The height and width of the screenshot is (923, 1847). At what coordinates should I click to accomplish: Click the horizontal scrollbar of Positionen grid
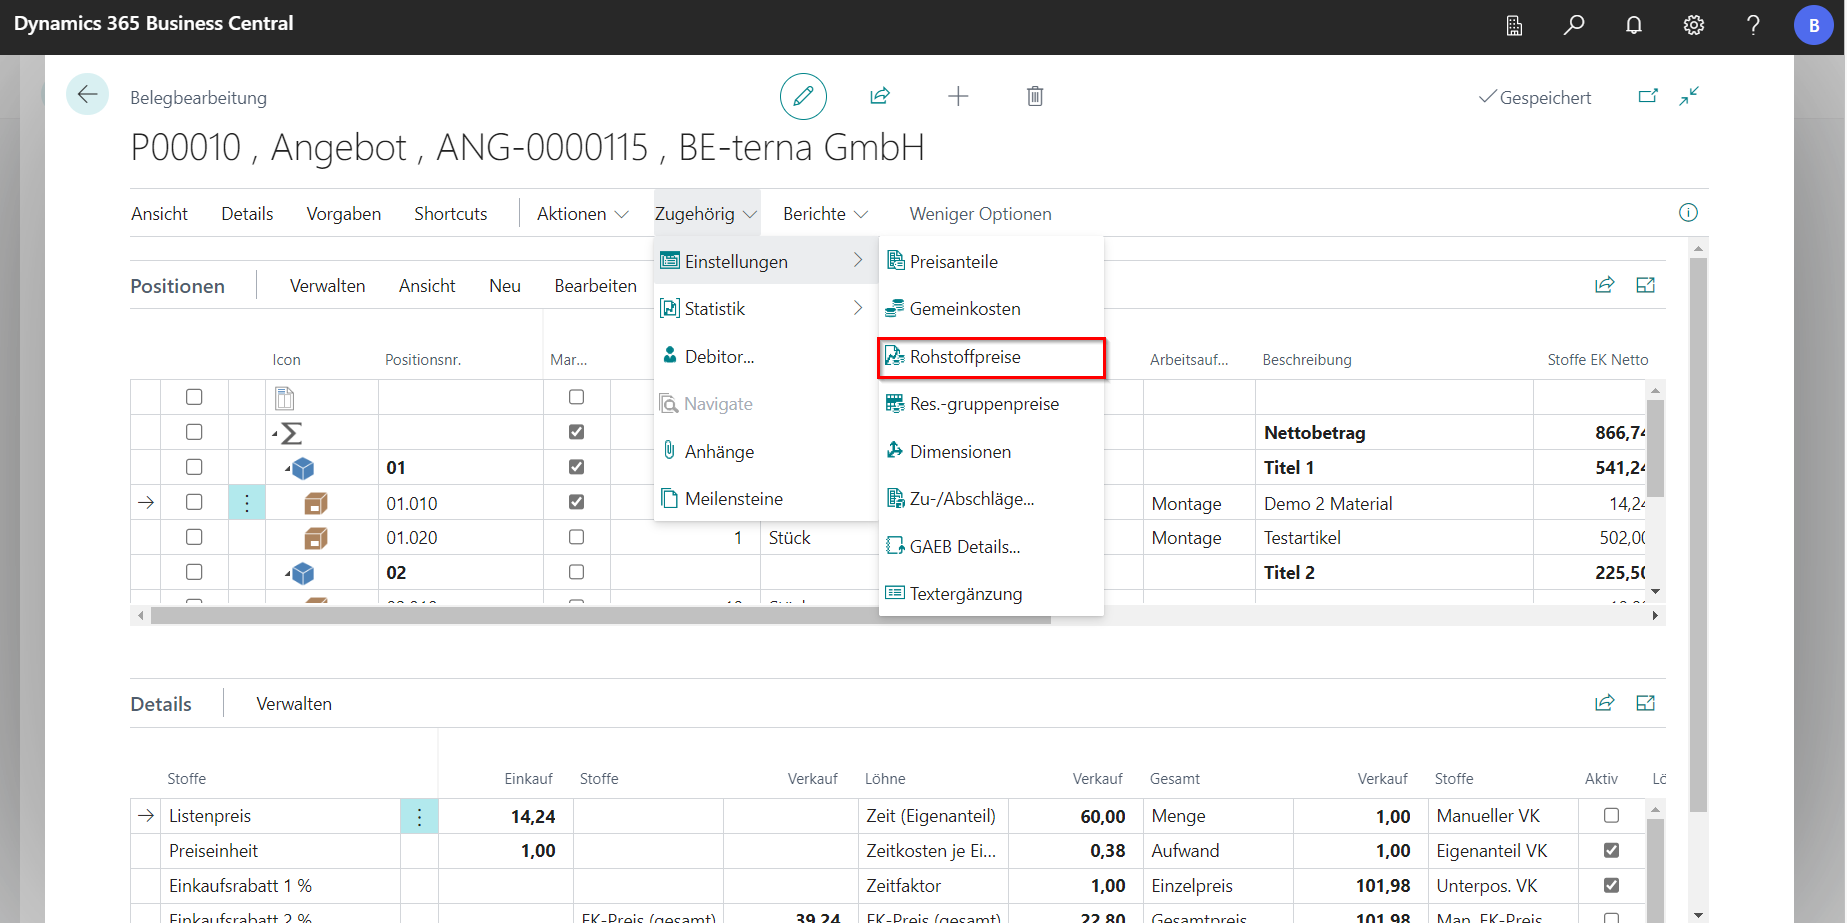(x=600, y=616)
